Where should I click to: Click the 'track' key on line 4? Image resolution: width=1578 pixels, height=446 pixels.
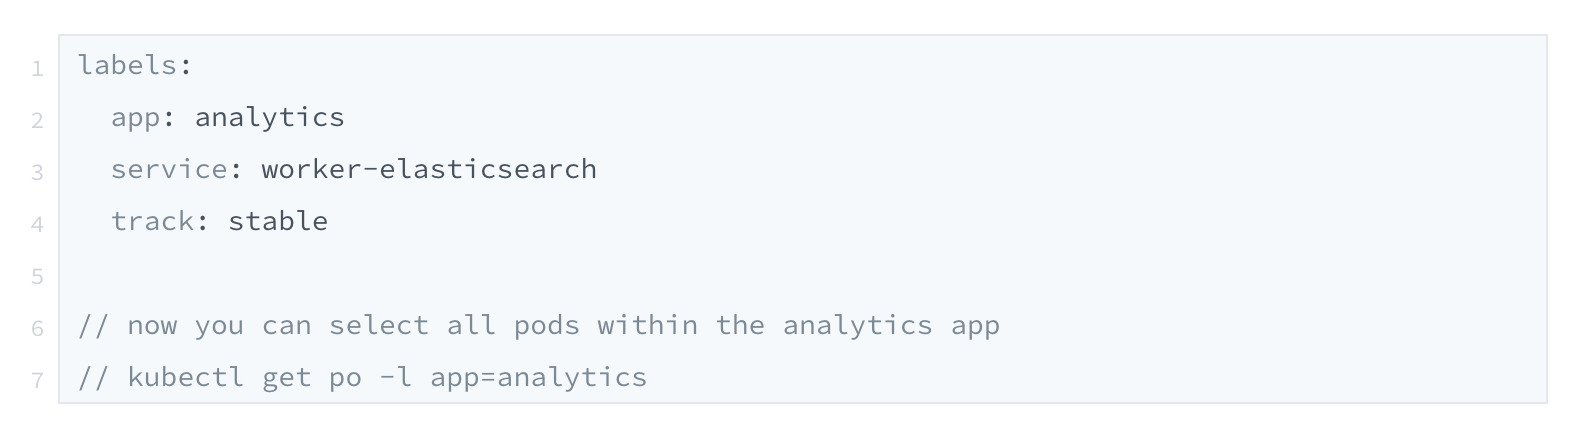(152, 221)
